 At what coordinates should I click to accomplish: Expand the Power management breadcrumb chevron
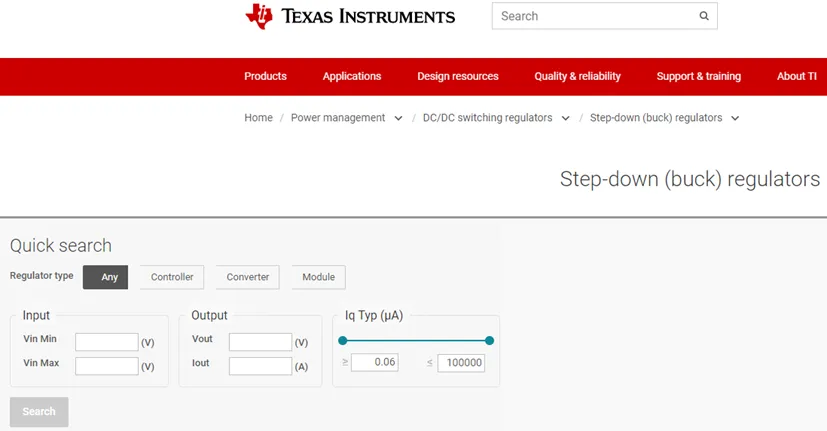coord(398,118)
